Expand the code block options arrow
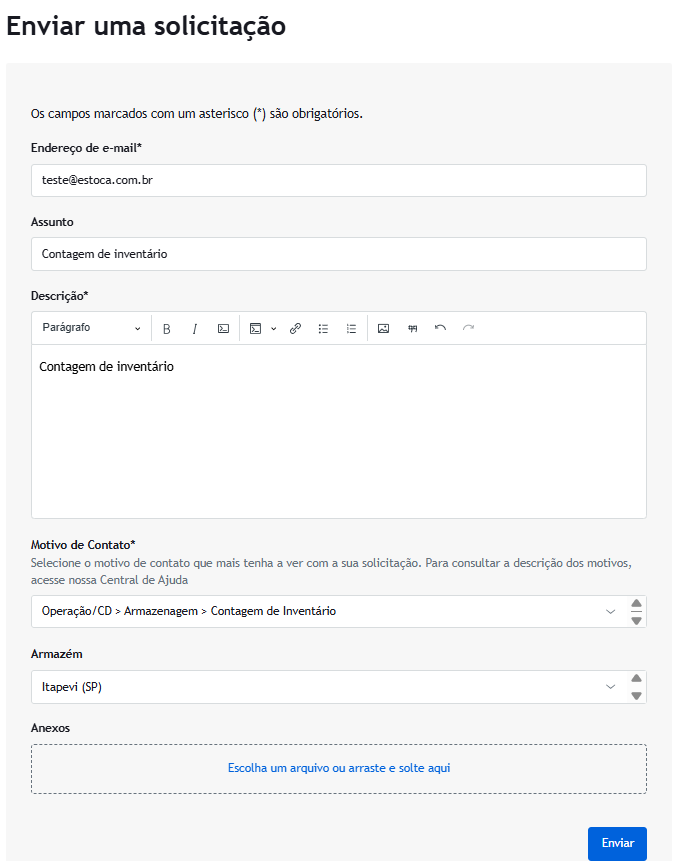The image size is (676, 861). 273,328
